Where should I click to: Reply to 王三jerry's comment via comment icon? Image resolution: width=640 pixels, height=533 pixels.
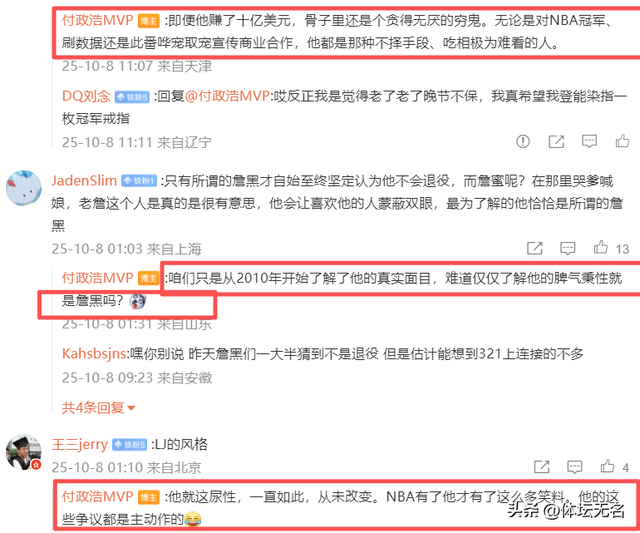pyautogui.click(x=575, y=466)
